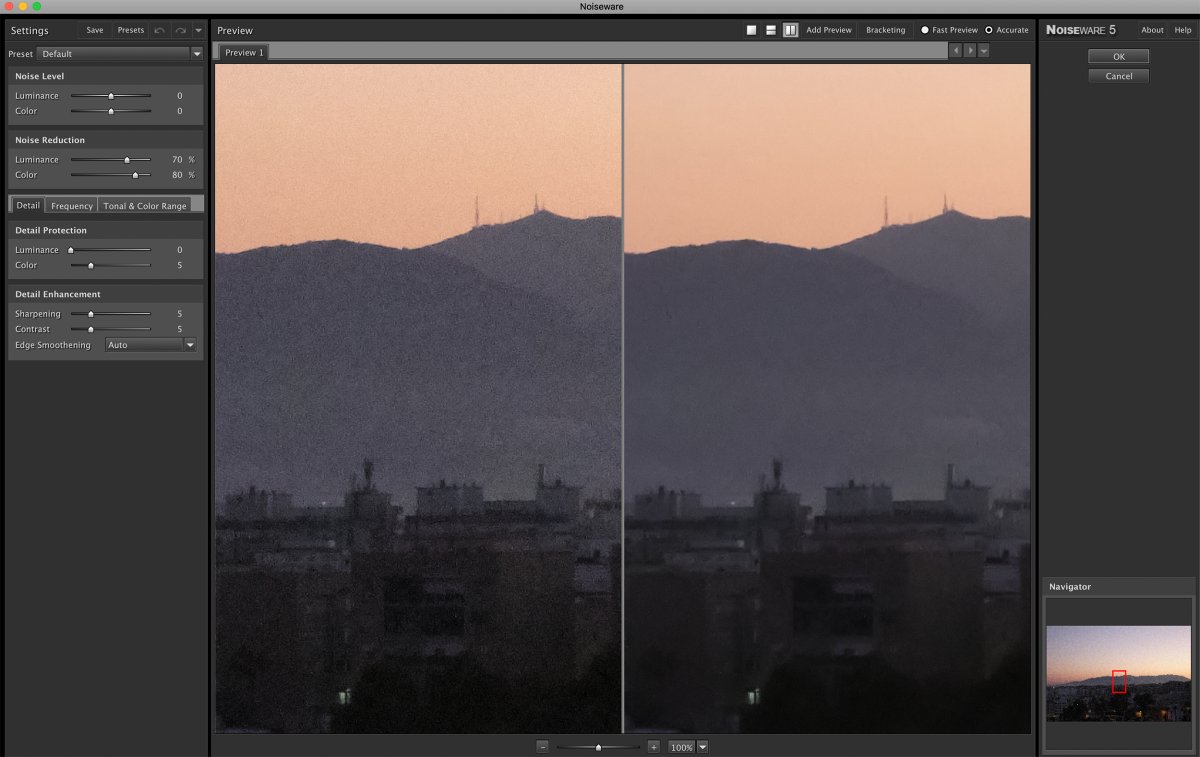Viewport: 1200px width, 757px height.
Task: Click the zoom slider below the preview
Action: pyautogui.click(x=598, y=747)
